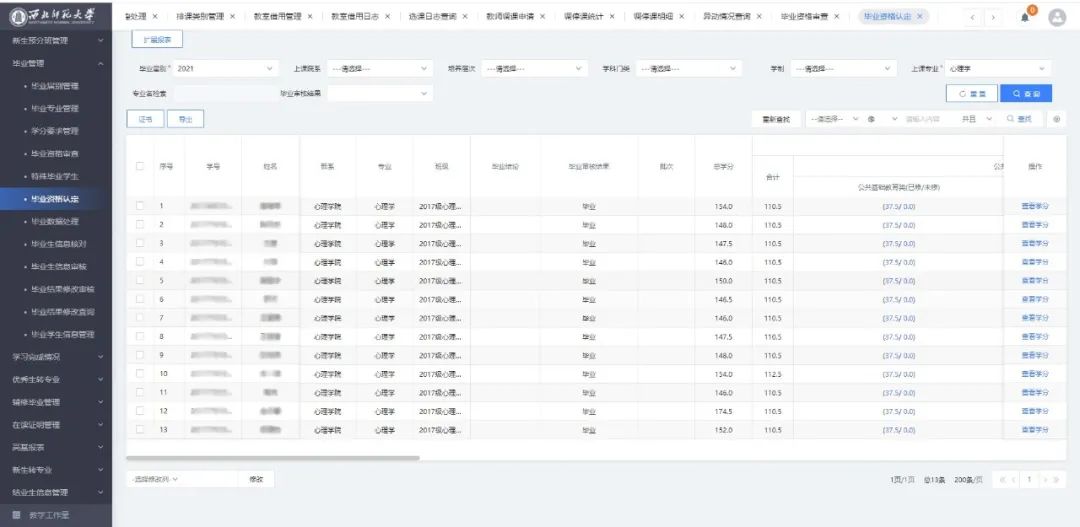The height and width of the screenshot is (527, 1080).
Task: Click the user avatar icon
Action: point(1057,17)
